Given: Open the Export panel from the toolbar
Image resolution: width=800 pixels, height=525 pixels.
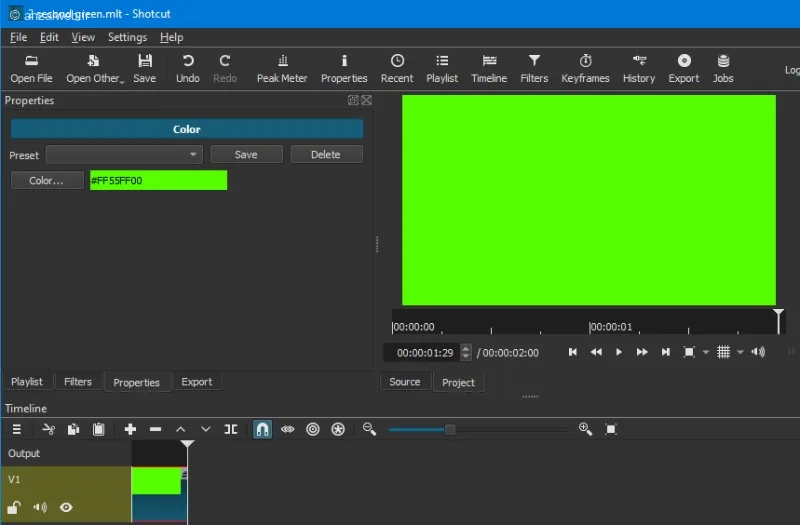Looking at the screenshot, I should coord(684,69).
